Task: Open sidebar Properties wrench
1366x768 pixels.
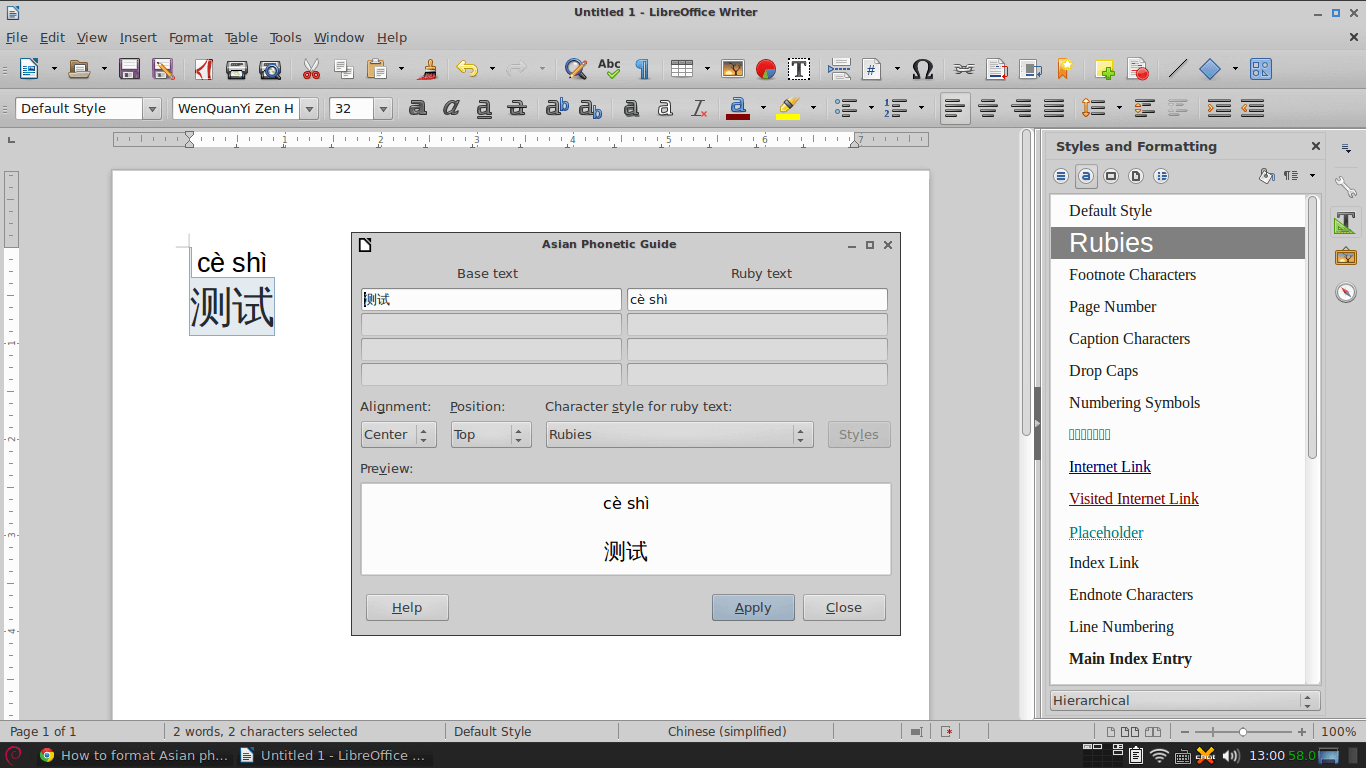Action: coord(1346,187)
